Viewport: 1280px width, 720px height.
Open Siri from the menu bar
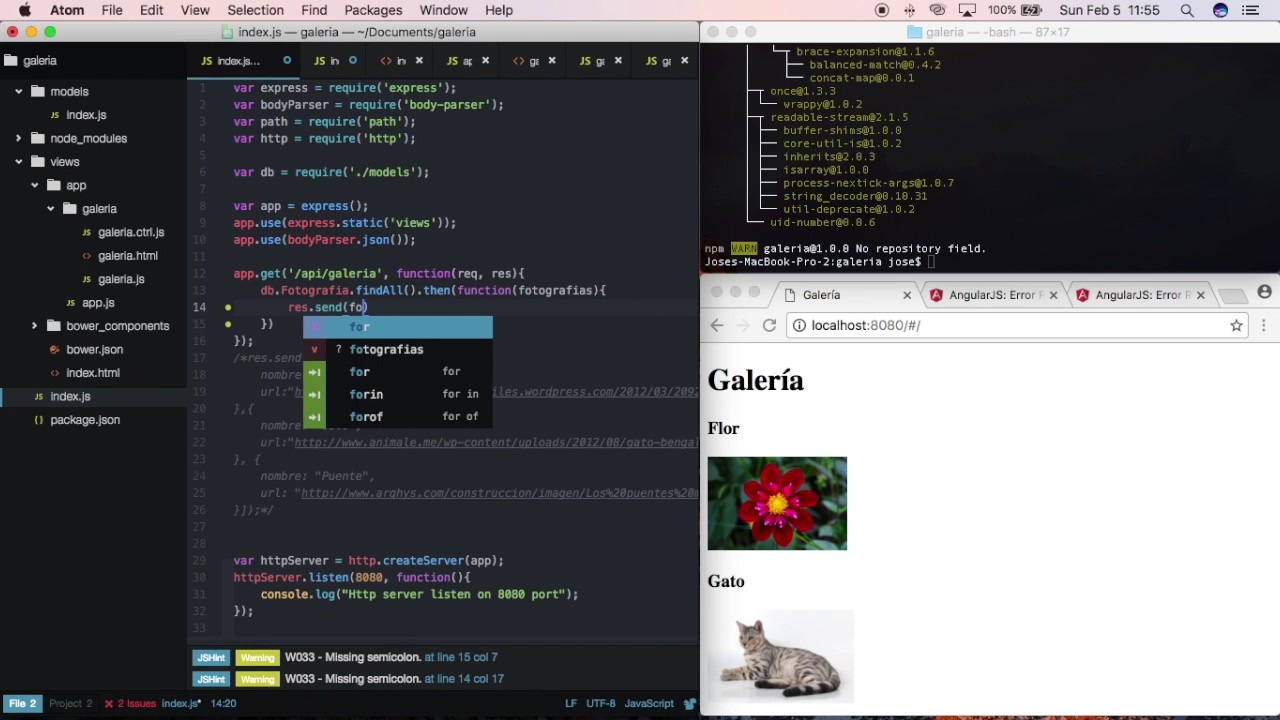click(1220, 10)
